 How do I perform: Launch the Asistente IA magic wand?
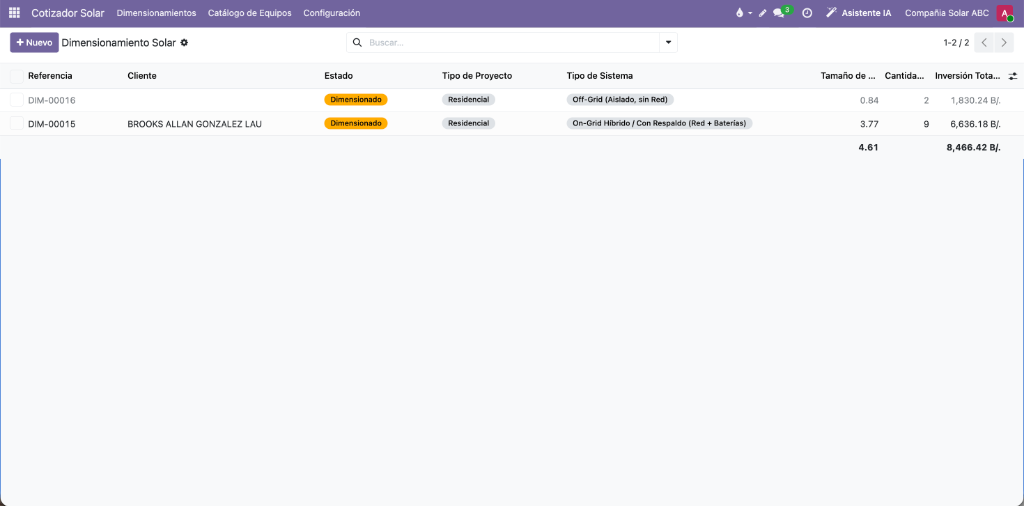831,13
